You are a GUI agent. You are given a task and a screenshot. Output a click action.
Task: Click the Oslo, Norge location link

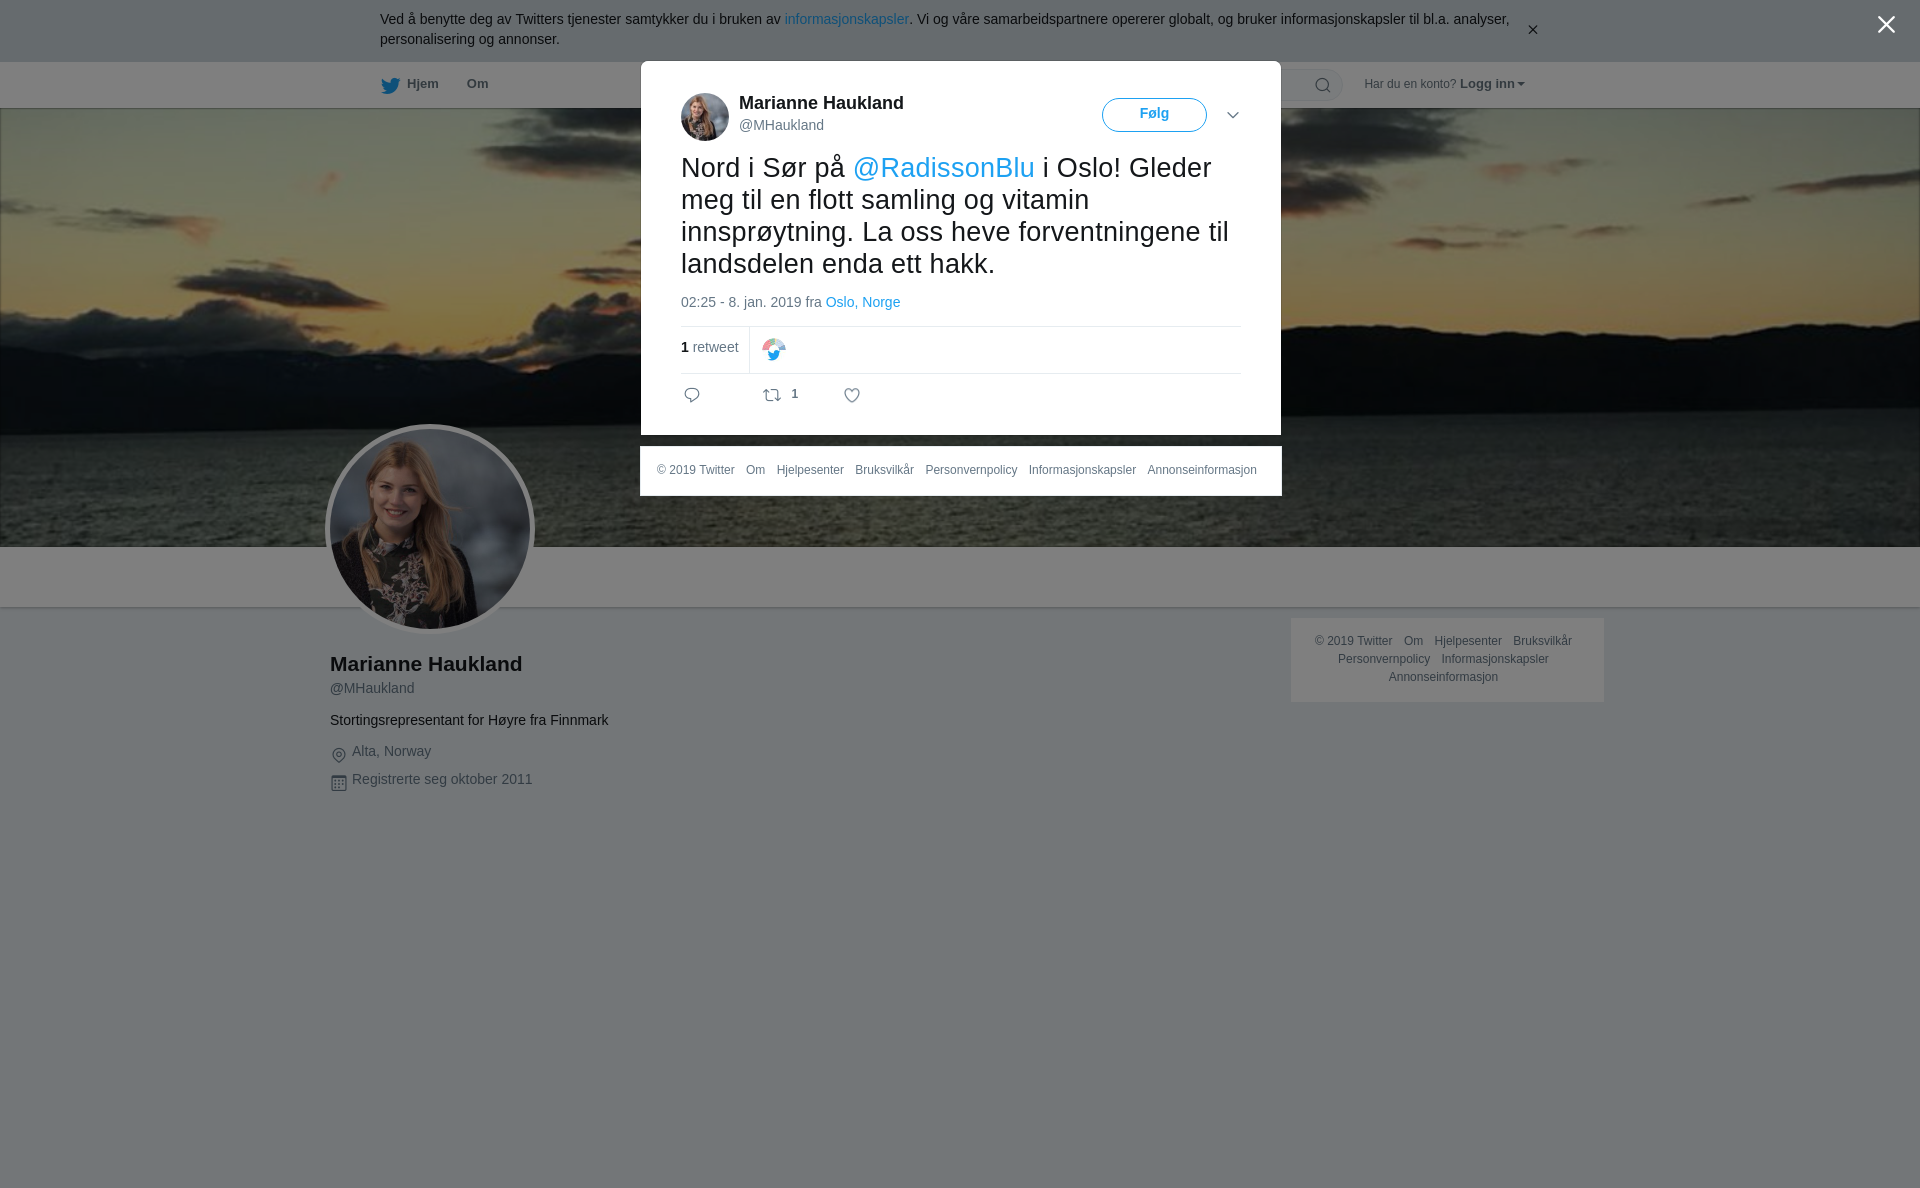point(862,302)
